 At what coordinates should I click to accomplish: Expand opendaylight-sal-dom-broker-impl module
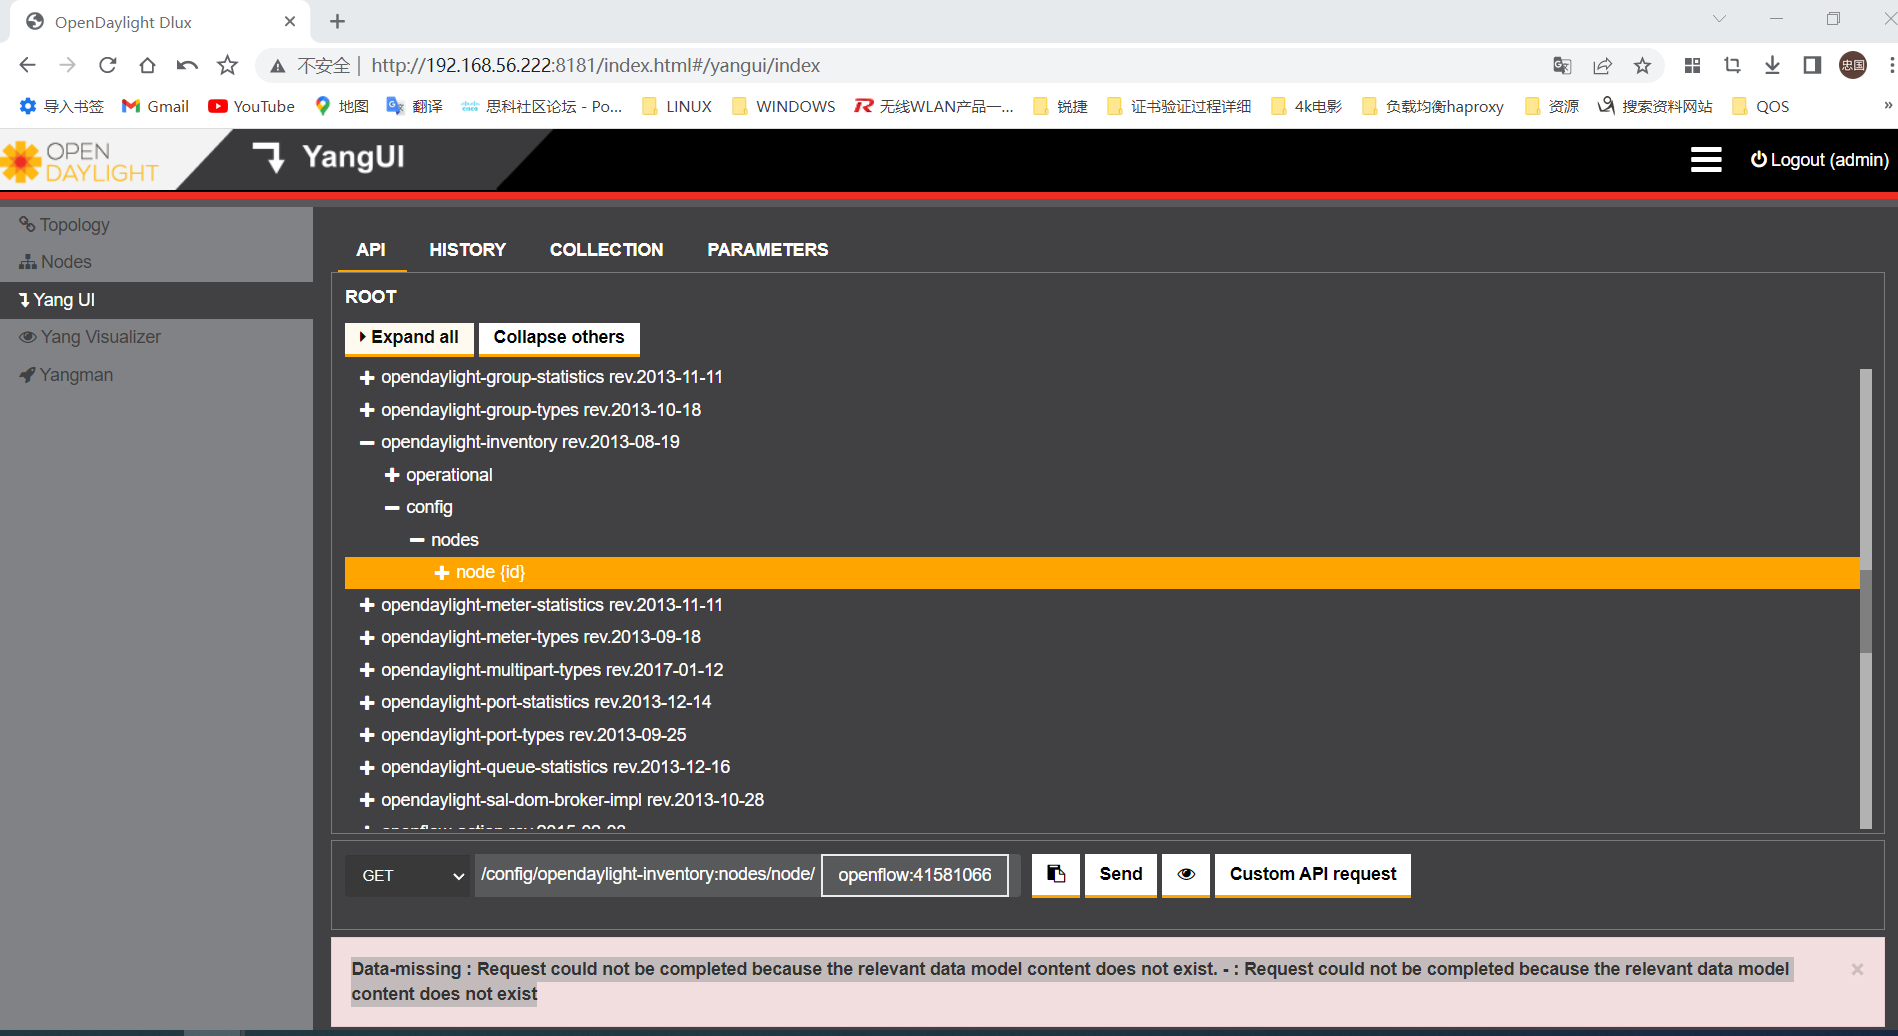tap(367, 800)
